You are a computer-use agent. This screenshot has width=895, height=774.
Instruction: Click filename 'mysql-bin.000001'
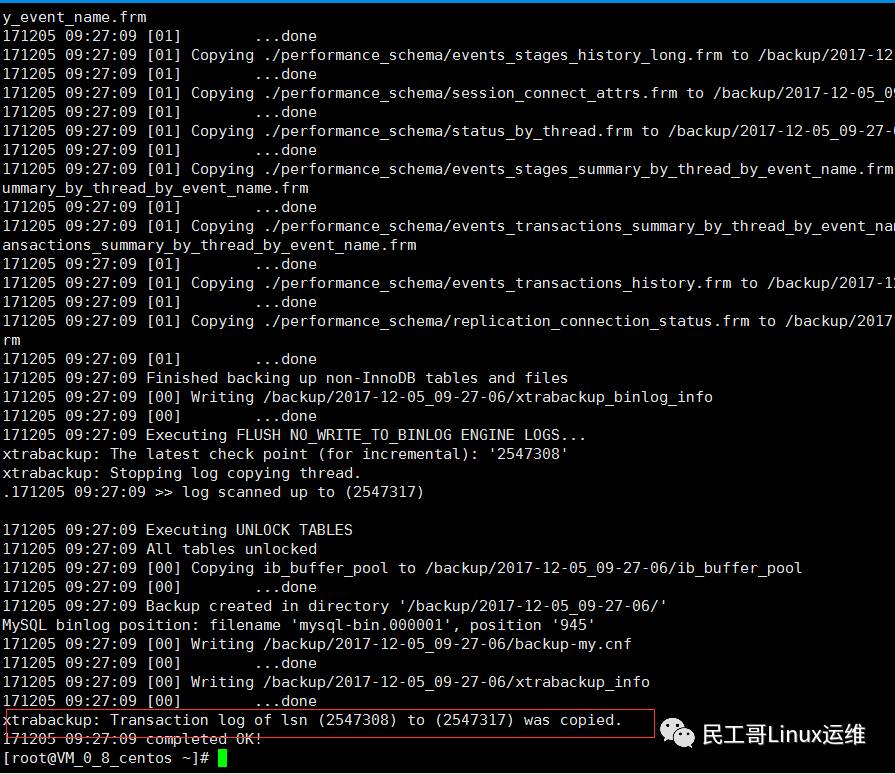coord(375,625)
